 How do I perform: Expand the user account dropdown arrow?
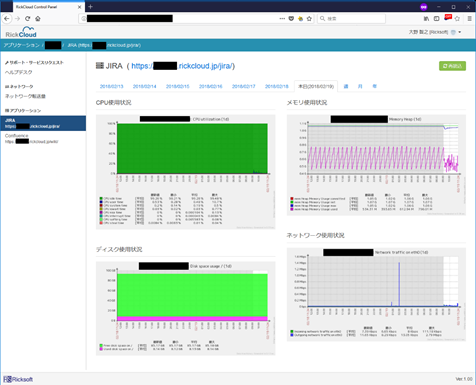[460, 32]
